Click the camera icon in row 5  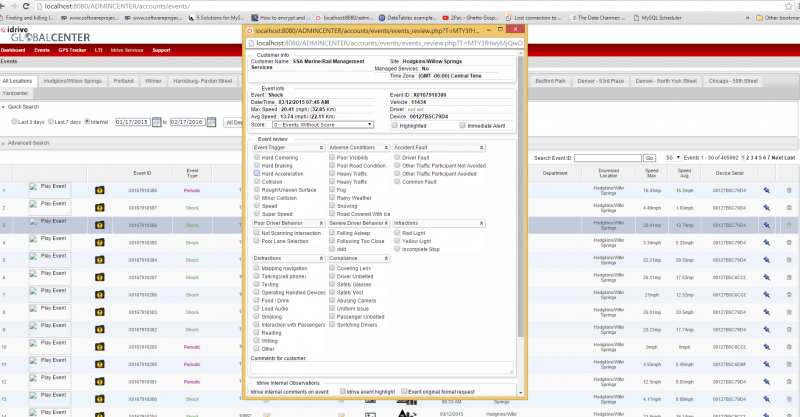click(x=100, y=258)
